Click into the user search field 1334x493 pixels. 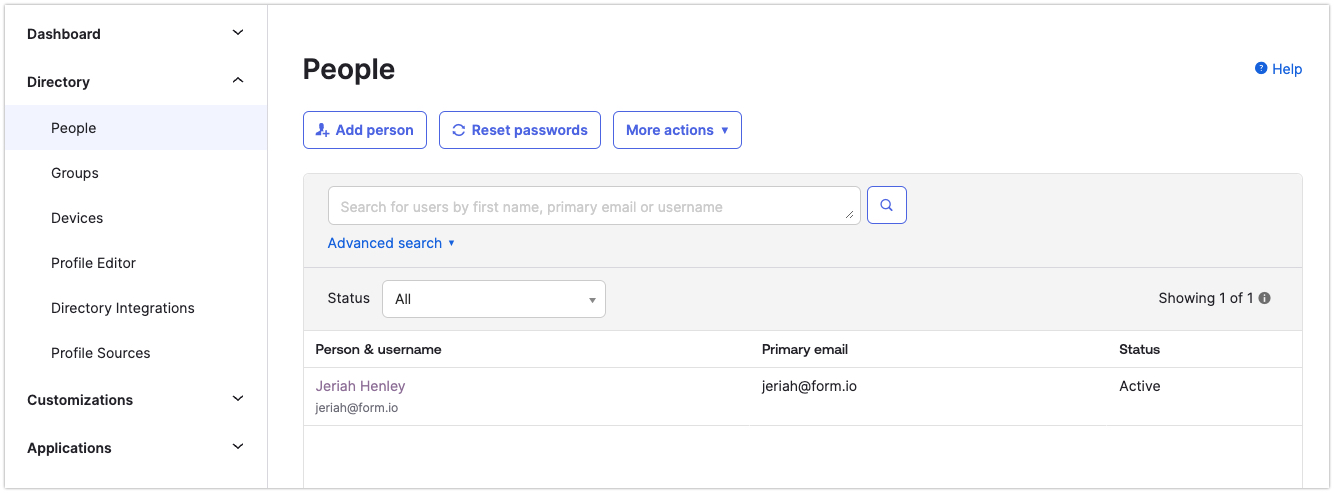tap(594, 206)
